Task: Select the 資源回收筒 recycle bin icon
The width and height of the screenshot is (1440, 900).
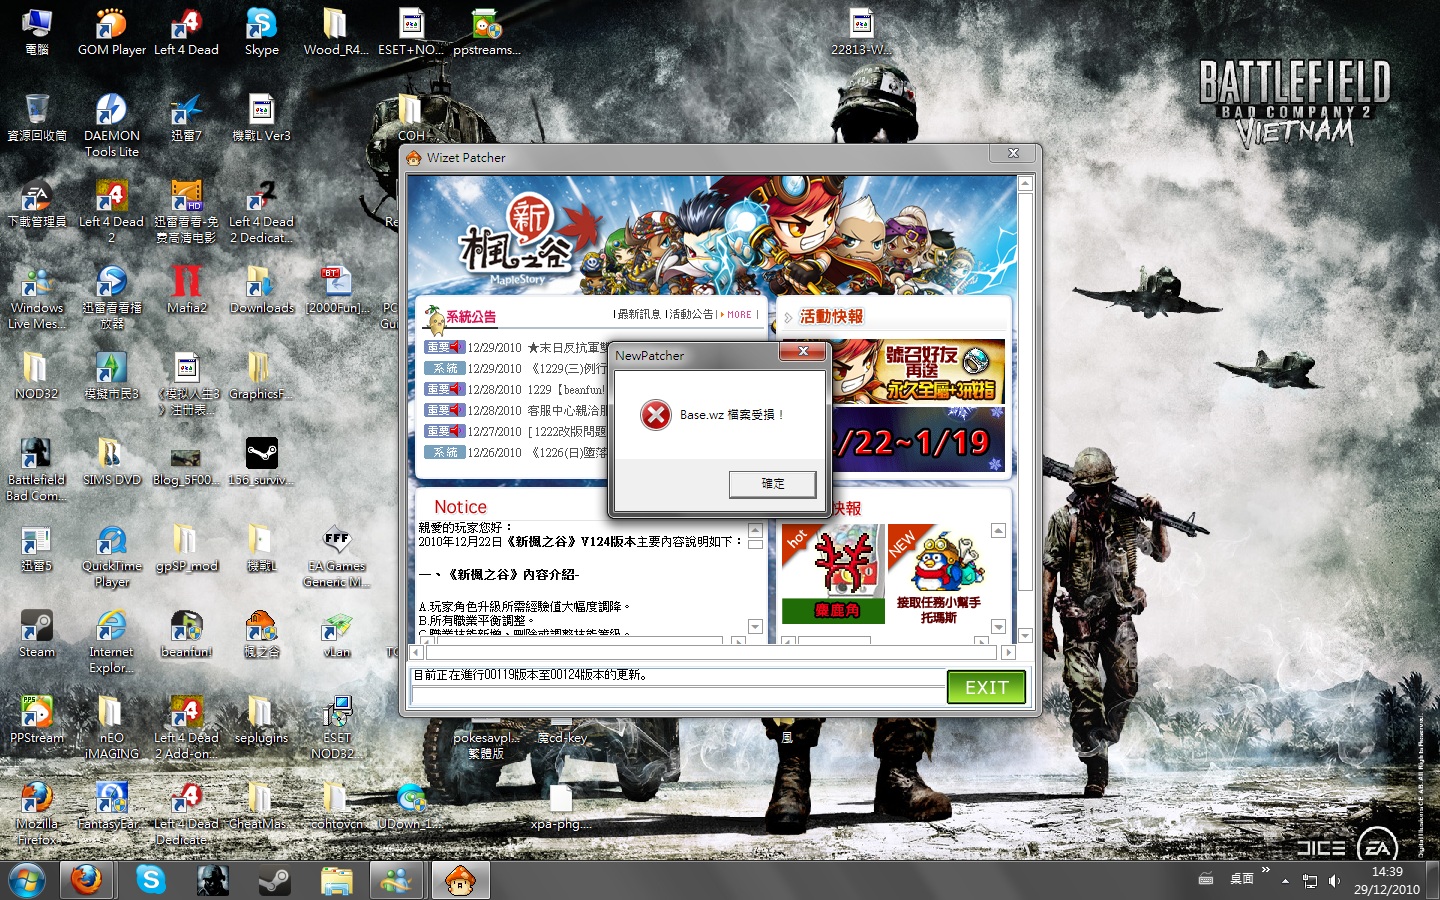Action: coord(36,118)
